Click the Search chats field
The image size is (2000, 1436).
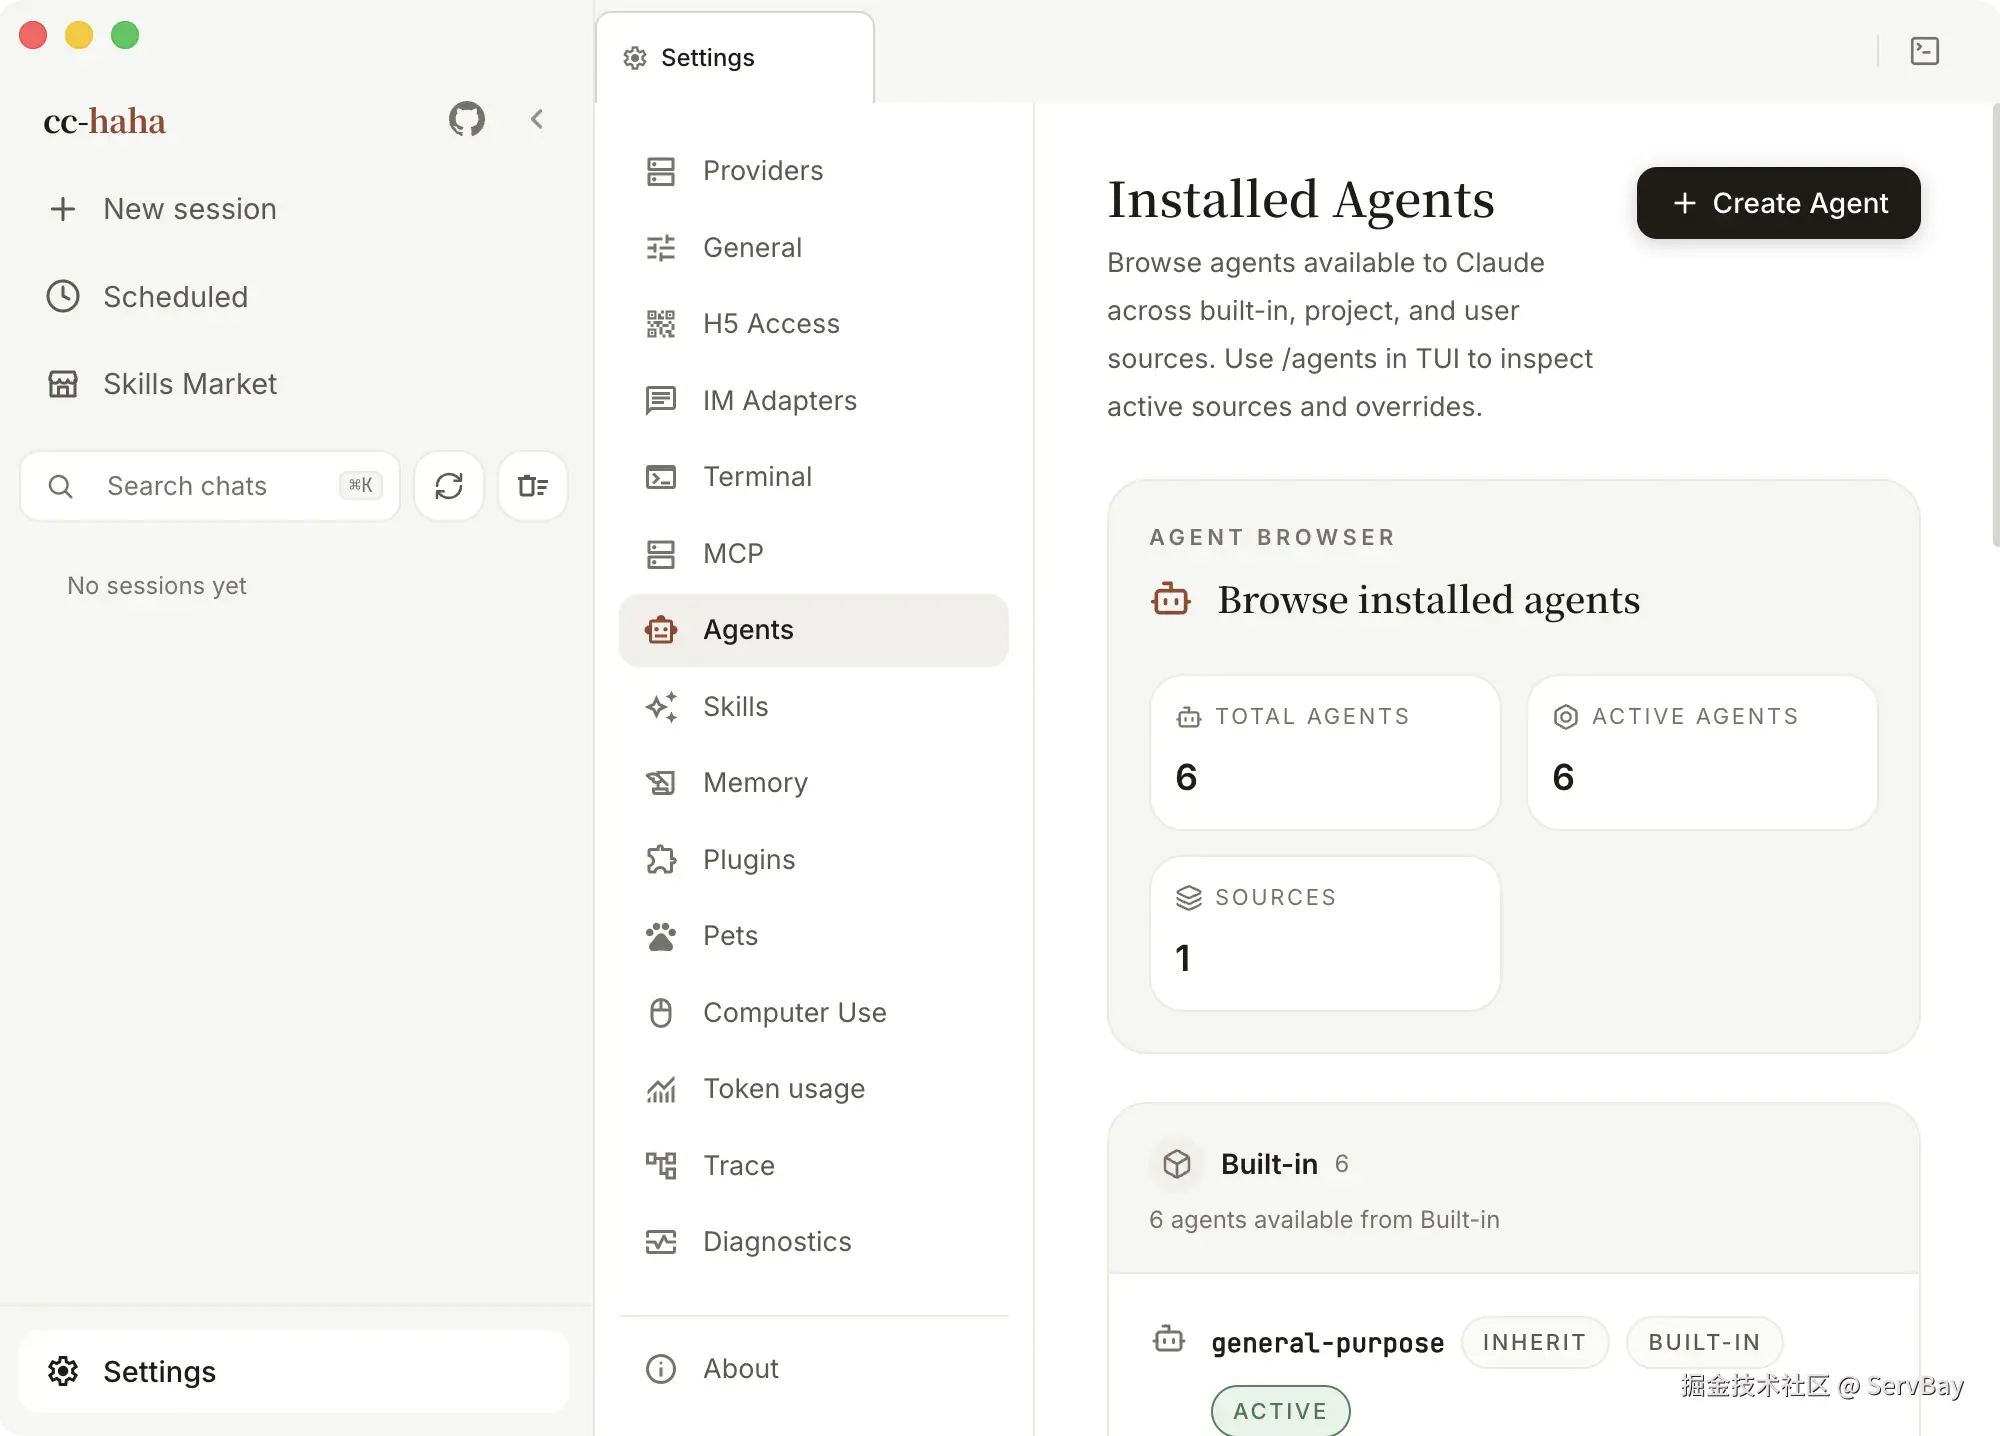click(210, 486)
